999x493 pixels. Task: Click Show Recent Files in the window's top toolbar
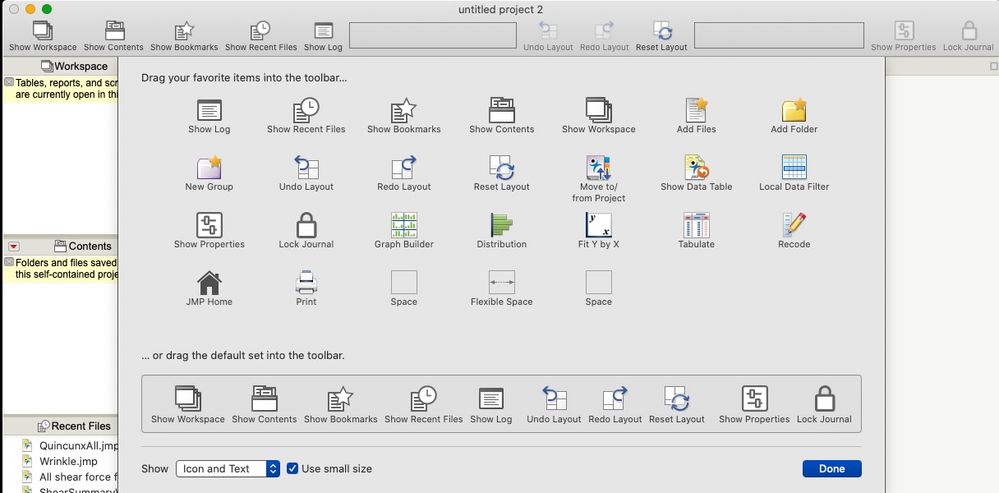(261, 36)
